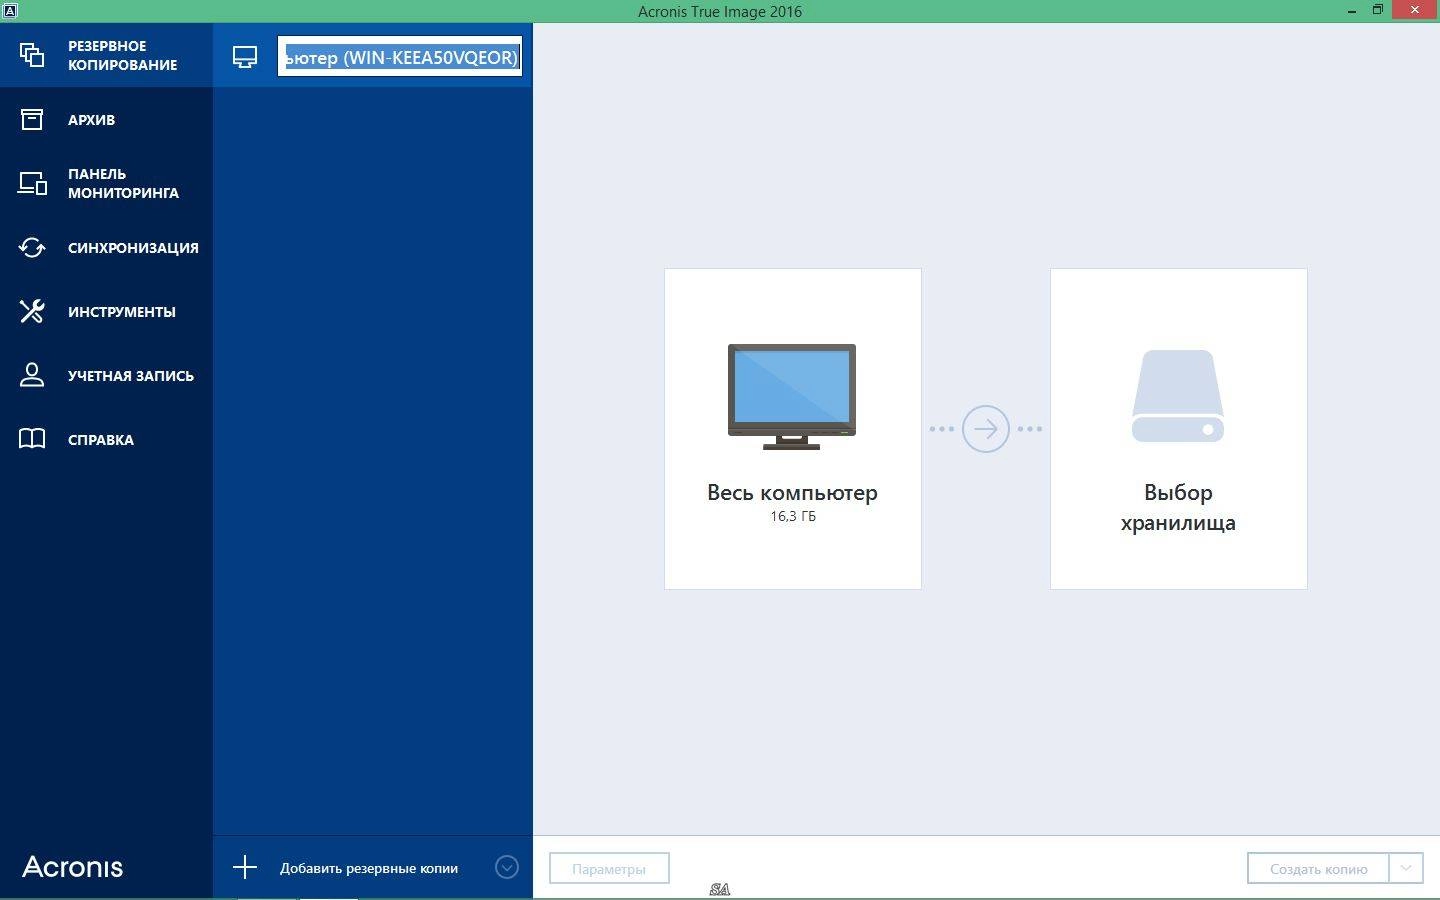This screenshot has width=1440, height=900.
Task: Click the Архив box icon
Action: (32, 119)
